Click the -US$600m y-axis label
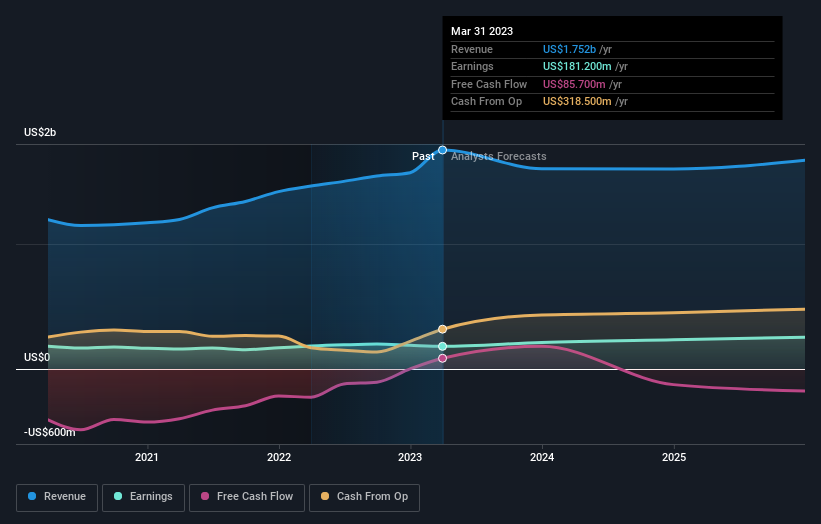The width and height of the screenshot is (821, 524). tap(50, 432)
